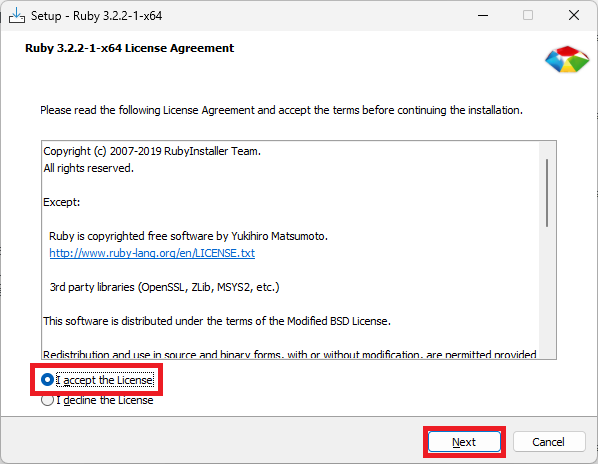Viewport: 598px width, 464px height.
Task: Click the 'Ruby is copyrighted free software' line
Action: coord(188,236)
